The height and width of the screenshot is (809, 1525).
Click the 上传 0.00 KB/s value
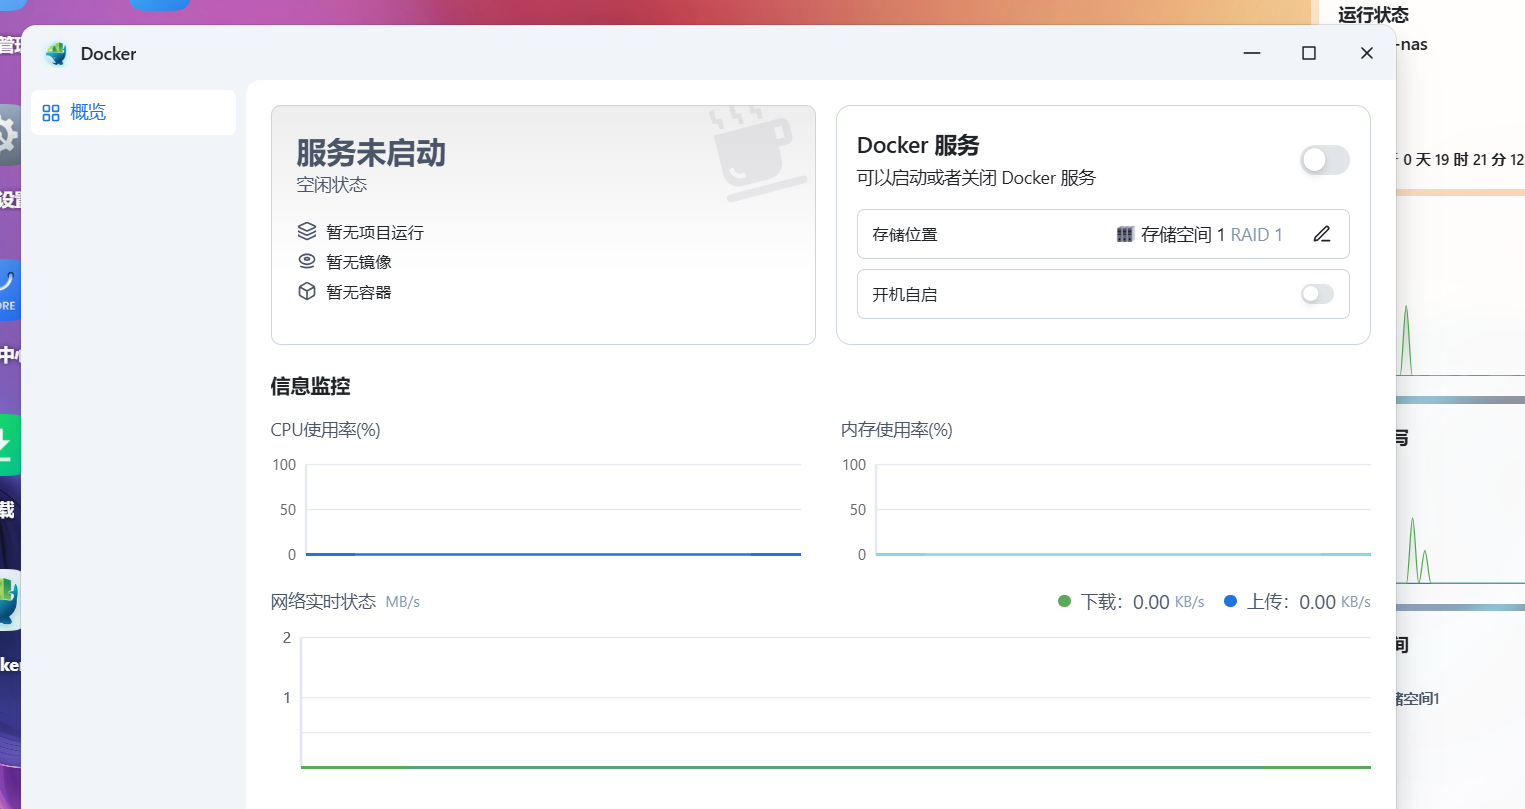point(1334,602)
